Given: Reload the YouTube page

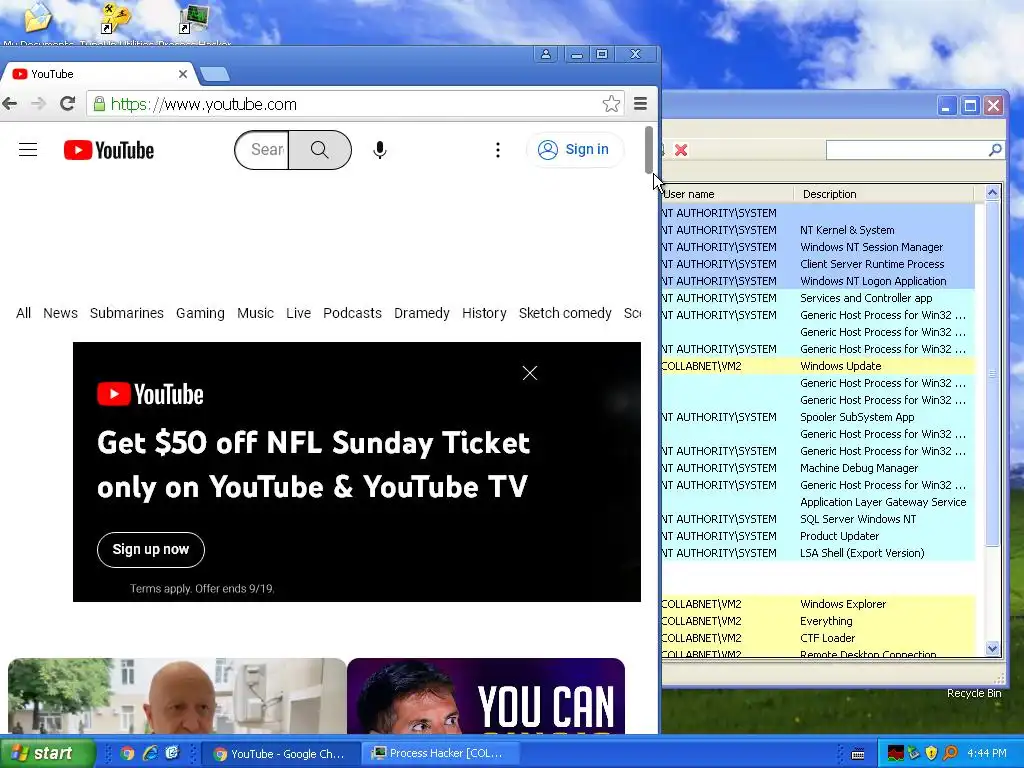Looking at the screenshot, I should click(x=67, y=103).
